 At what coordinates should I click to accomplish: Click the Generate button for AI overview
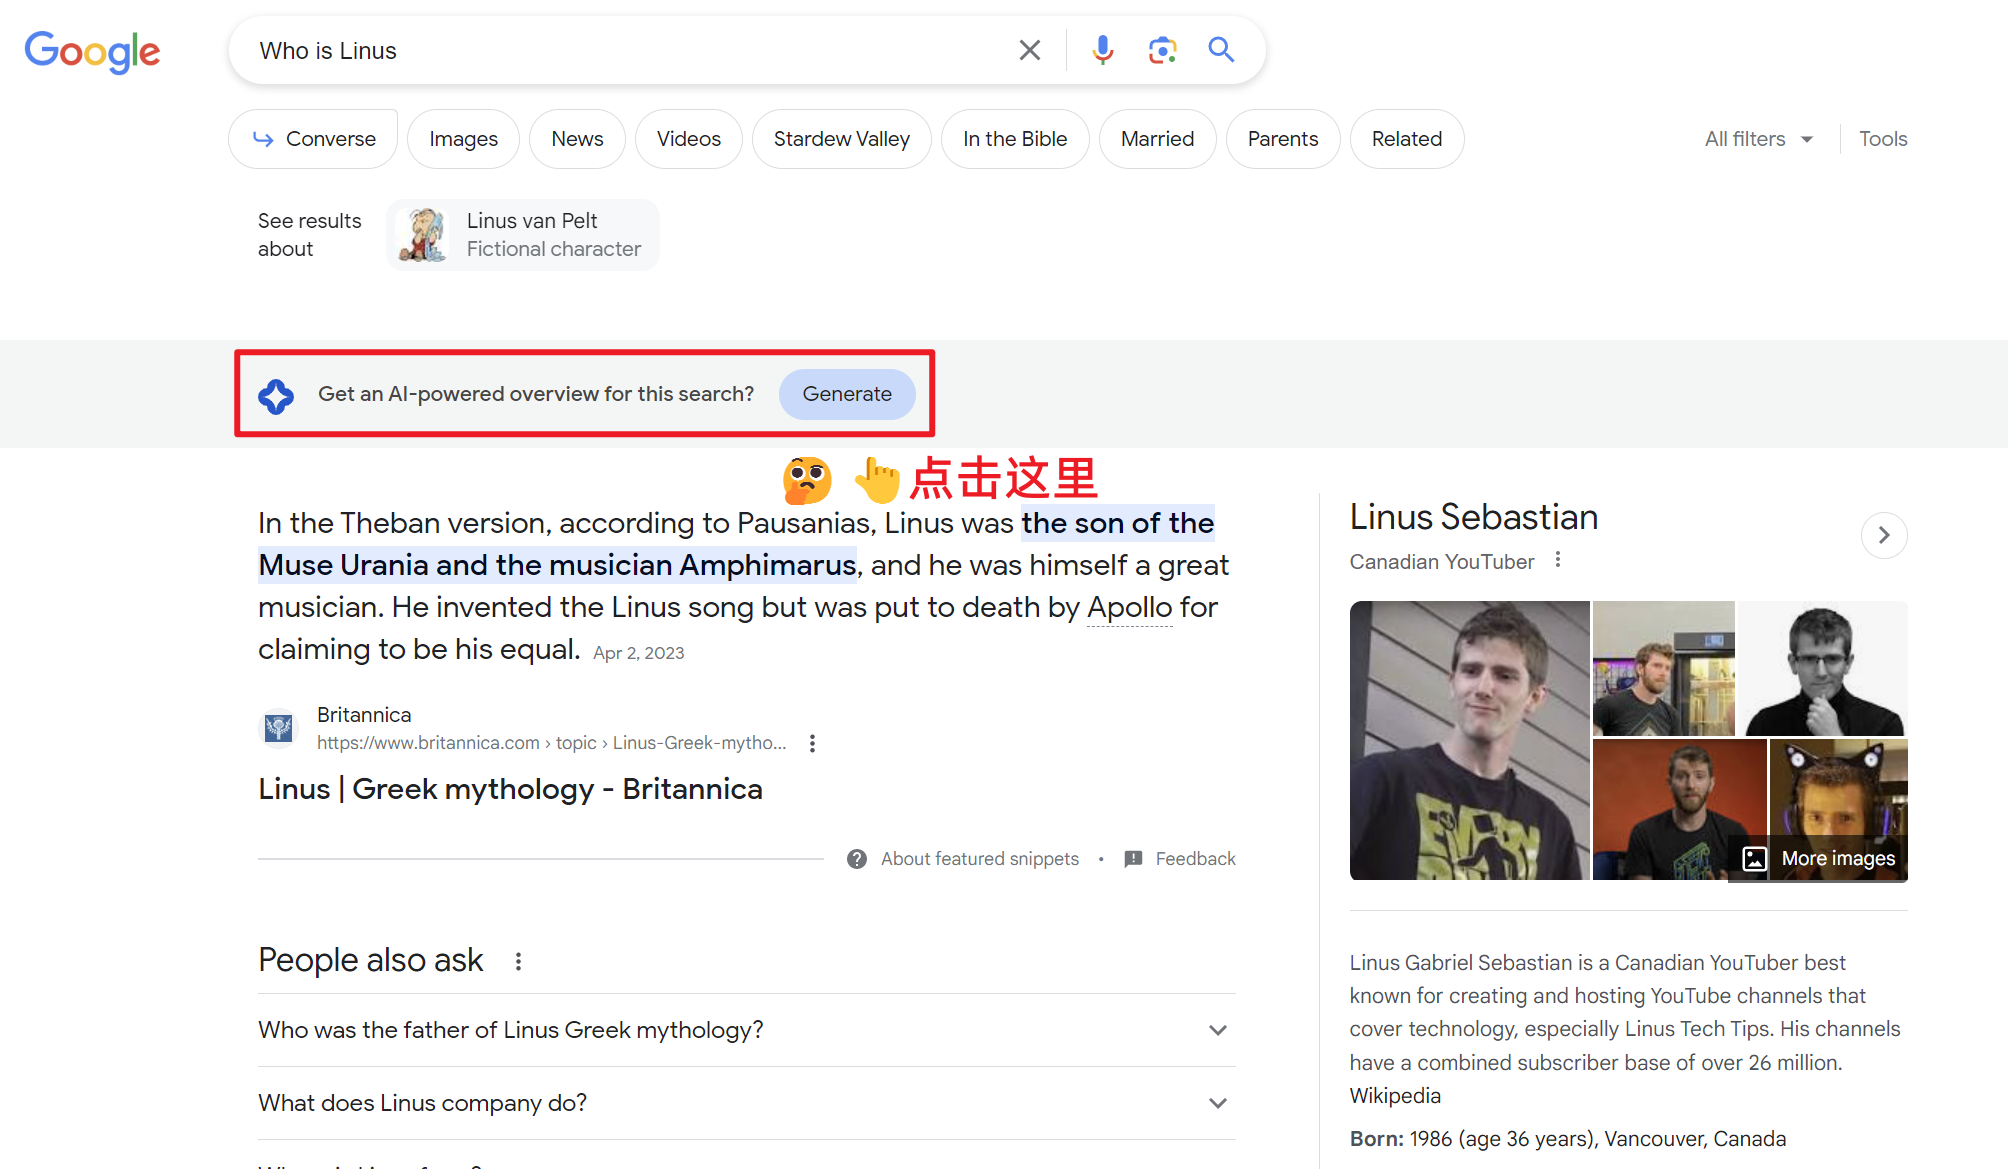(x=847, y=394)
